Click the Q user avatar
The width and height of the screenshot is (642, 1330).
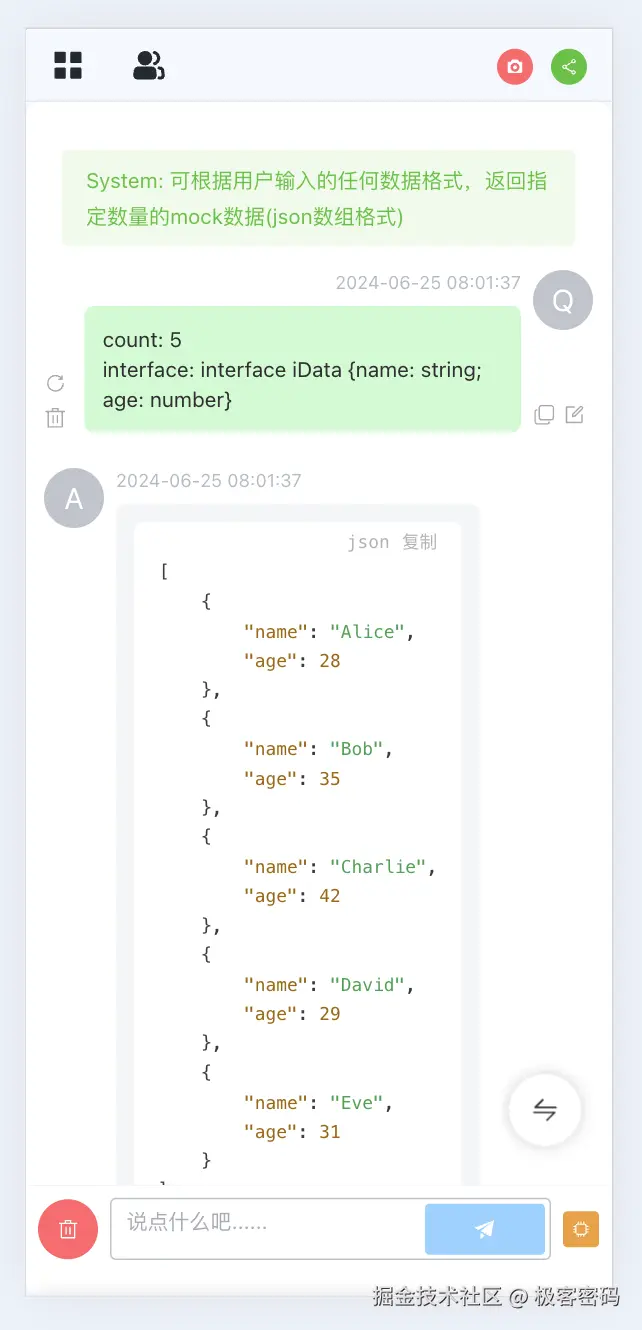click(x=562, y=300)
